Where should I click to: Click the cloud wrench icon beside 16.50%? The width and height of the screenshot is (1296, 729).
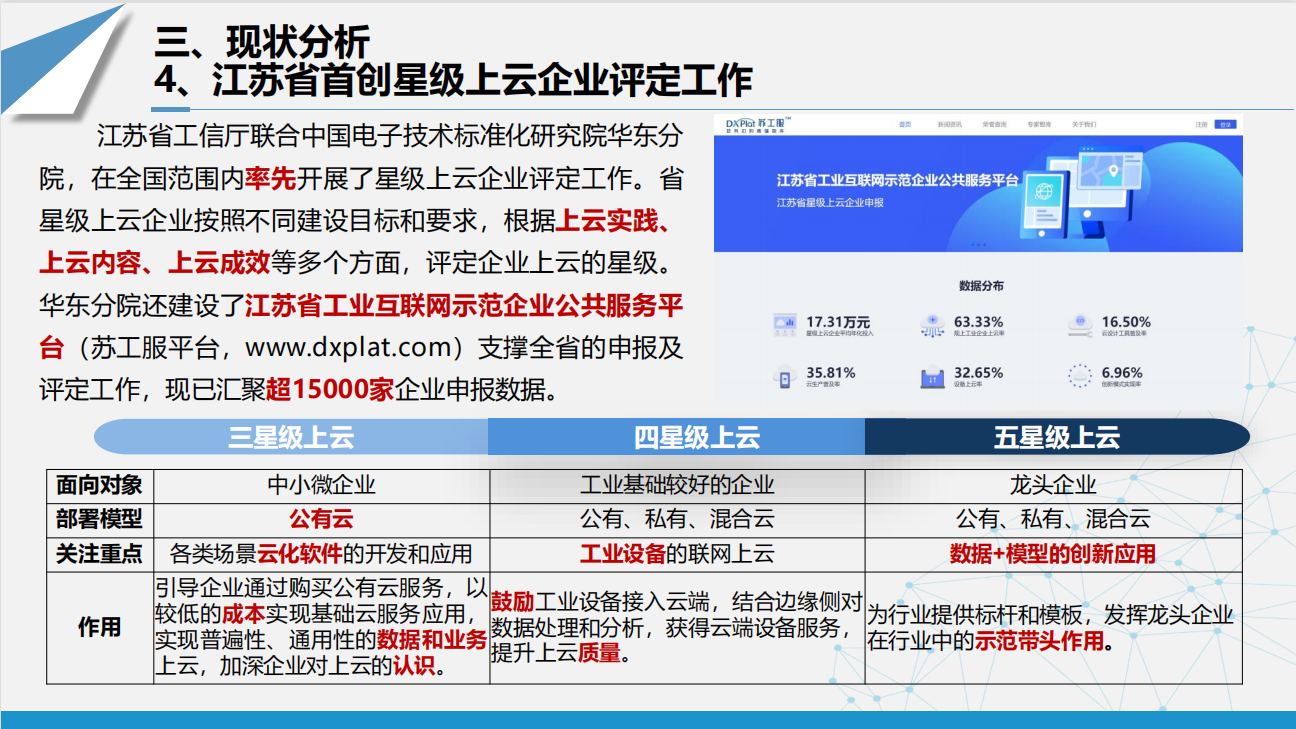[1079, 324]
